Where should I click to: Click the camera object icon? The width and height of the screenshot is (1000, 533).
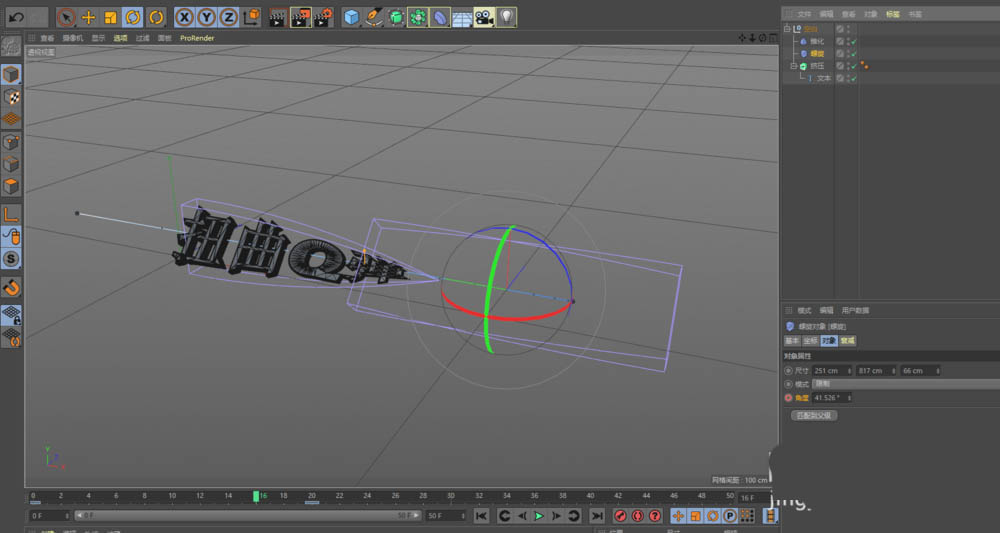484,17
